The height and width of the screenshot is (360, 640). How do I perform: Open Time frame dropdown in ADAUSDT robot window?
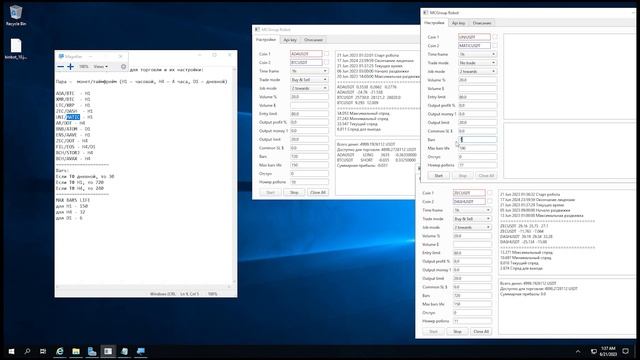point(309,71)
